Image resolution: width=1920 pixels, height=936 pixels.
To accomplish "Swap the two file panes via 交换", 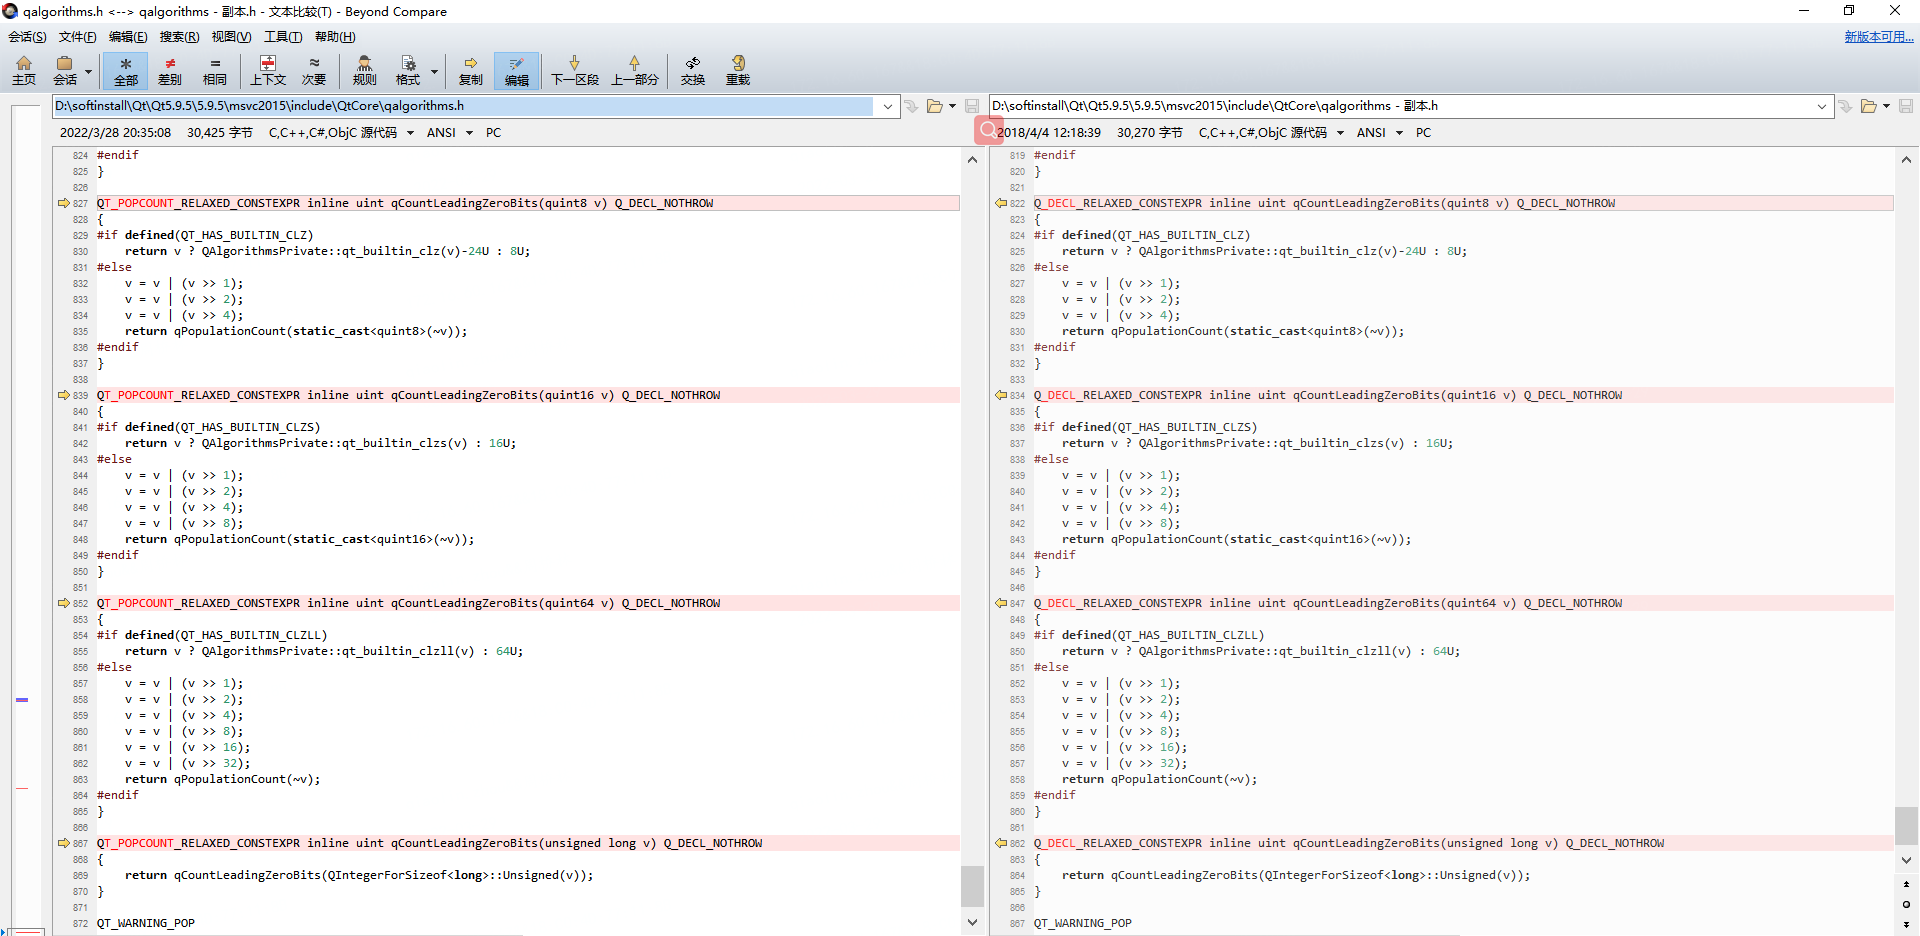I will point(692,70).
